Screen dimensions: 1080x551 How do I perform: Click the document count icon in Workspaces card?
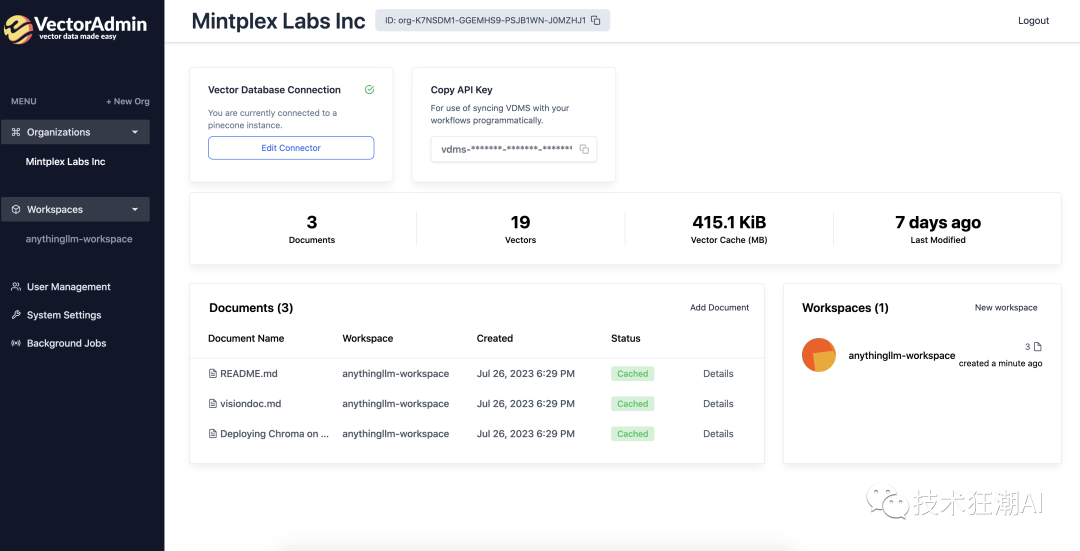[x=1038, y=346]
